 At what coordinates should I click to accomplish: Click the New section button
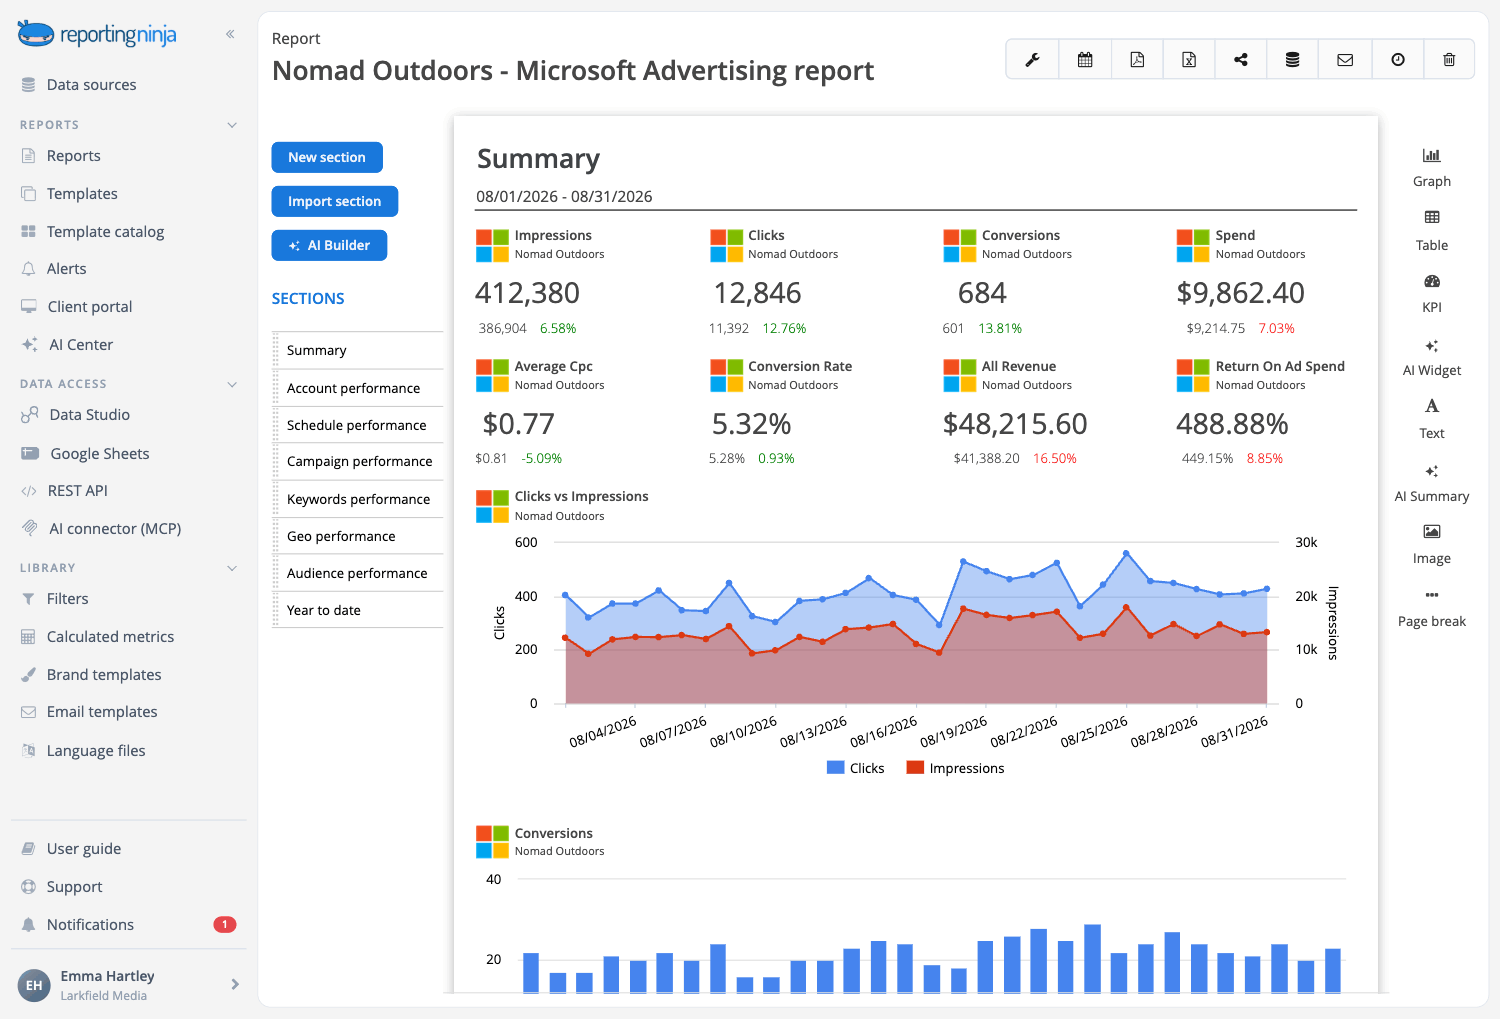(327, 157)
